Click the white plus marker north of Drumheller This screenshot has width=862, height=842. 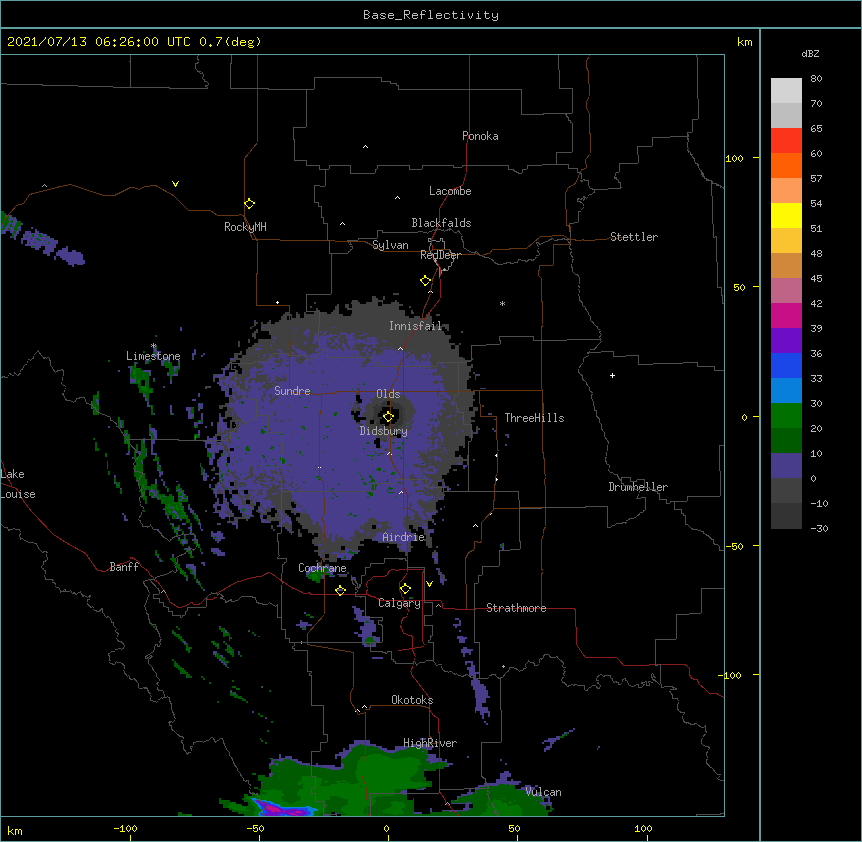612,375
